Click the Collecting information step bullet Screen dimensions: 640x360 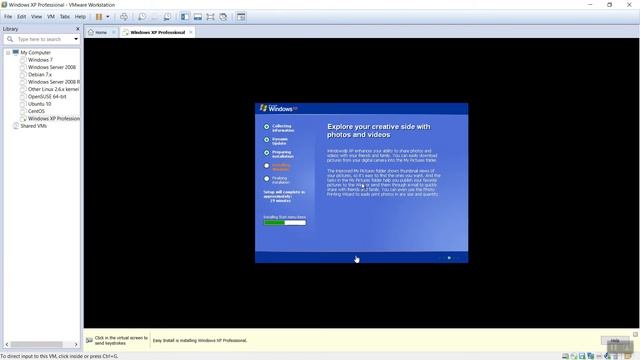tap(267, 127)
